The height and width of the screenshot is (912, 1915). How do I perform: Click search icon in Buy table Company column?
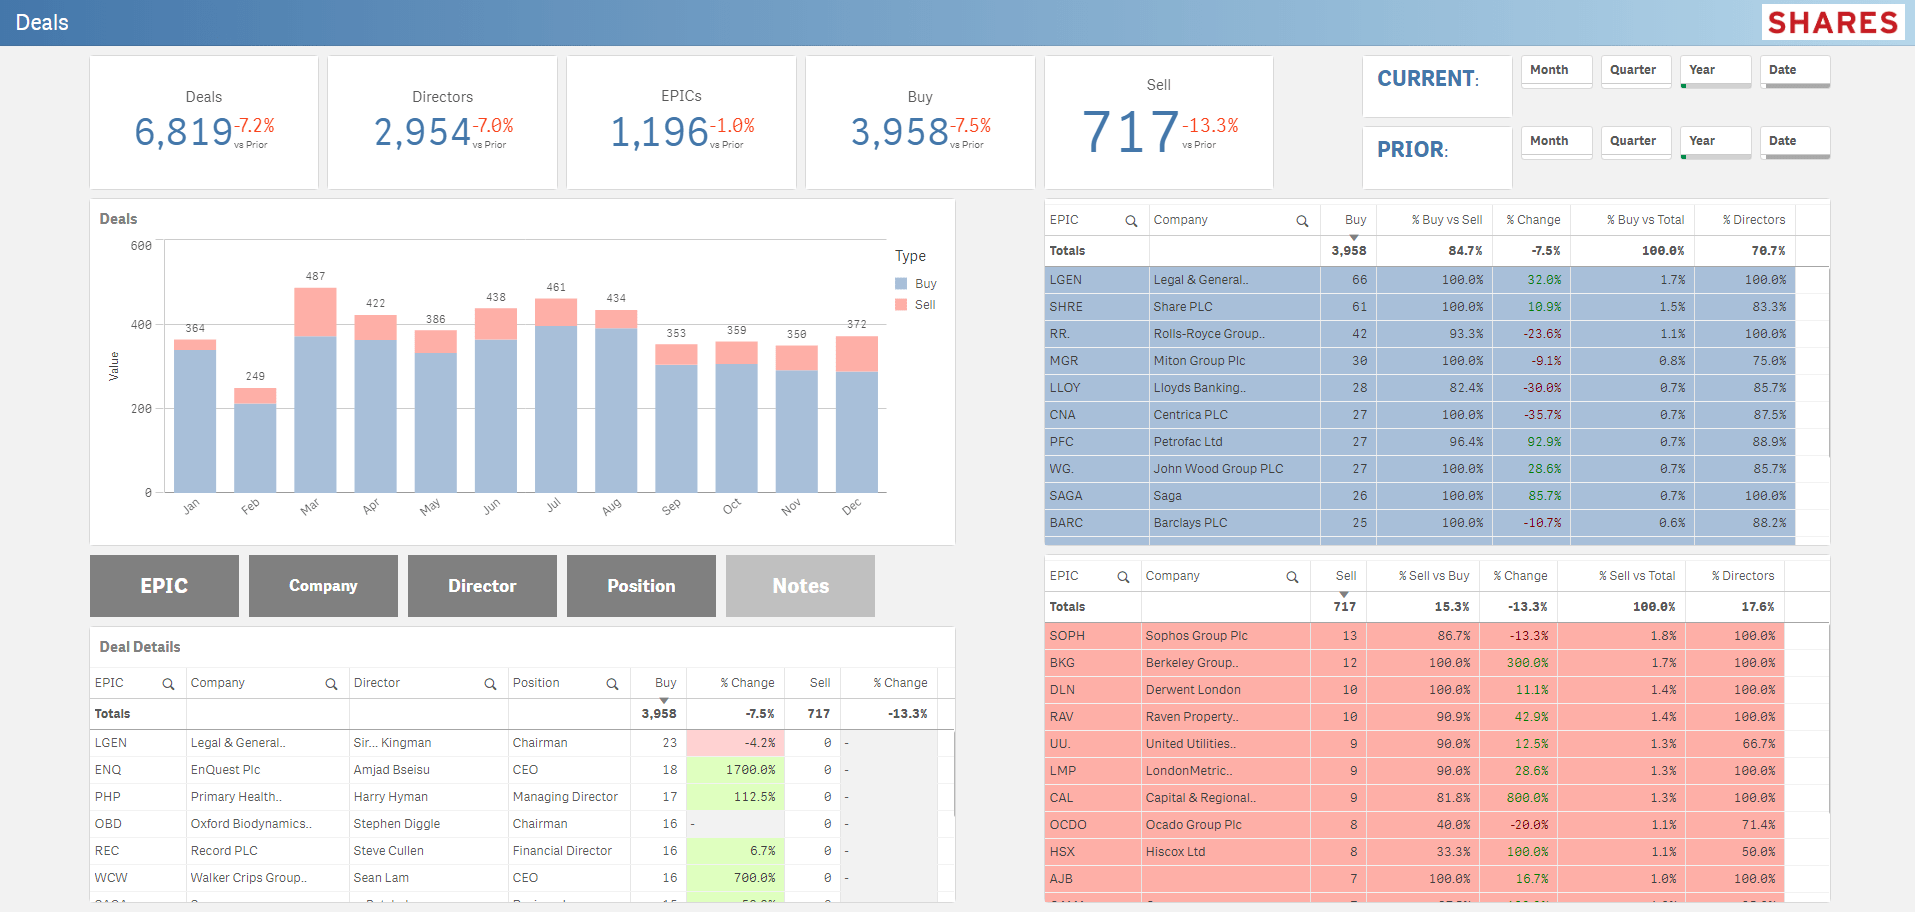(x=1302, y=221)
